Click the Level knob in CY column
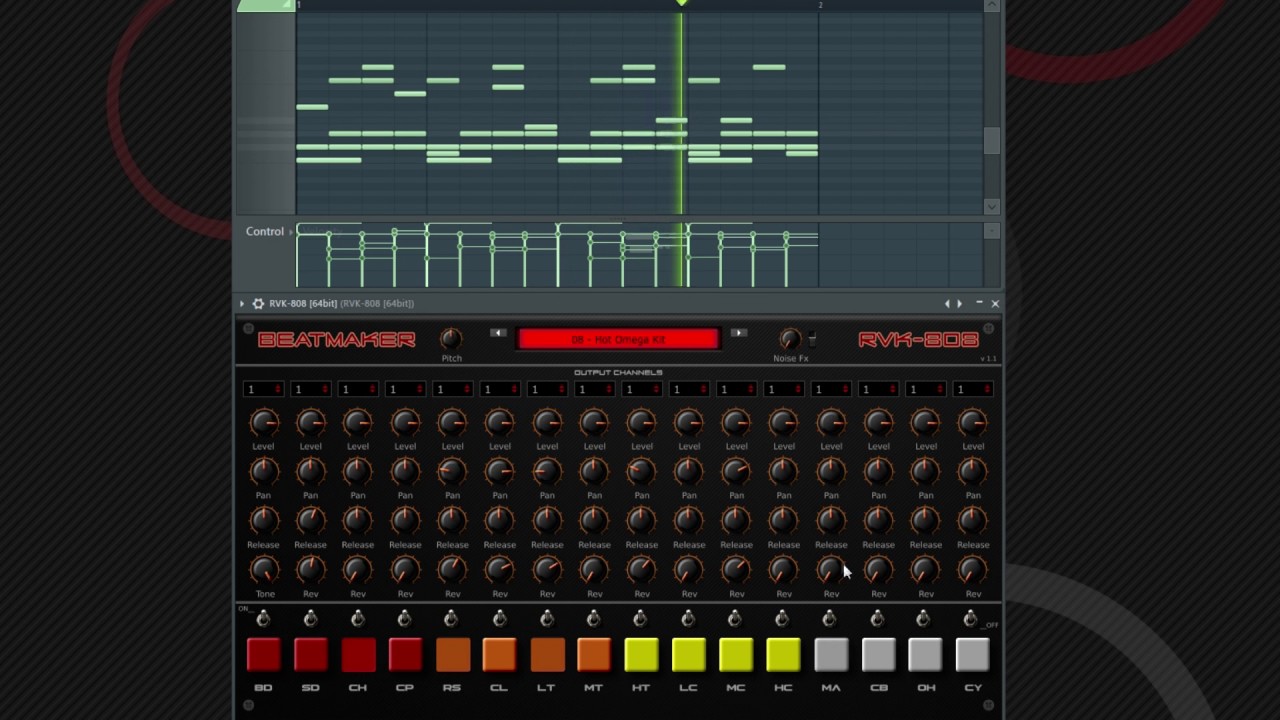 click(973, 422)
